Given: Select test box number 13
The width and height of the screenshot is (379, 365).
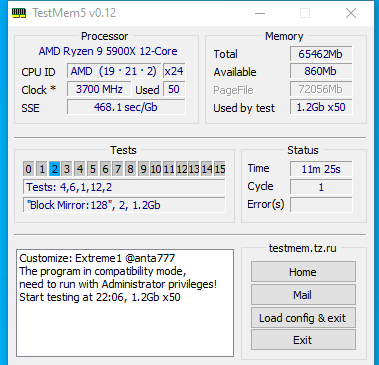Looking at the screenshot, I should (194, 169).
